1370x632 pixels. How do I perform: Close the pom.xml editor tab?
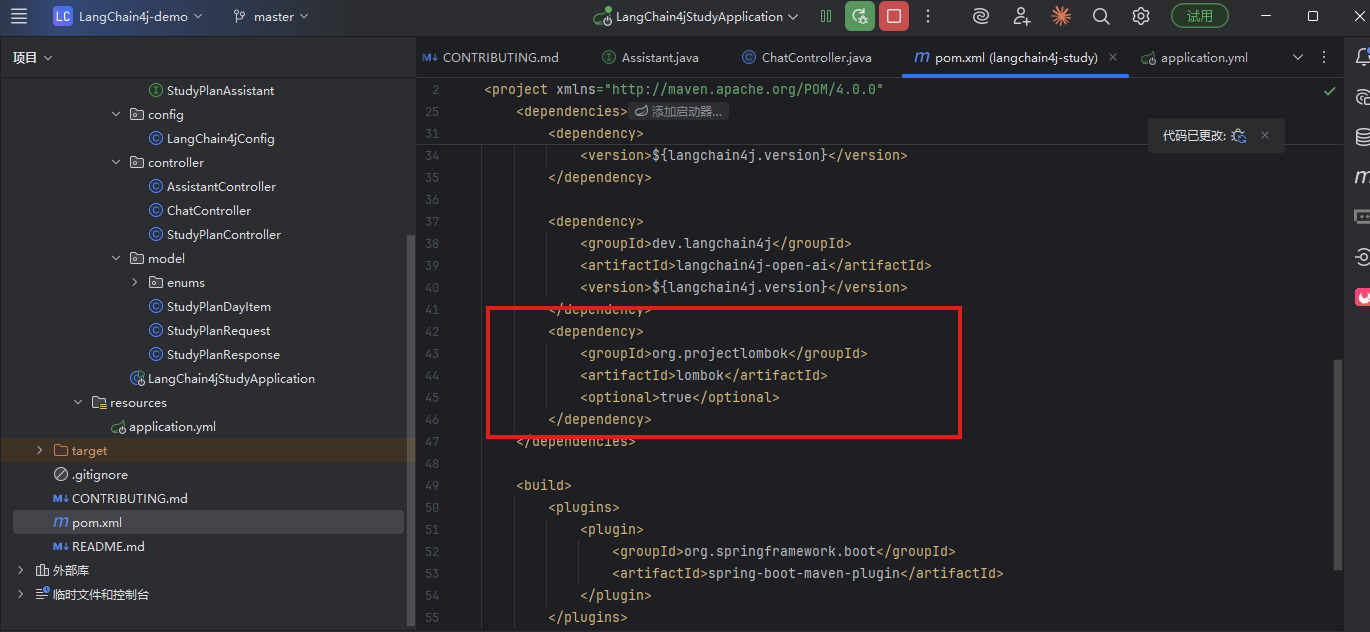(1114, 58)
